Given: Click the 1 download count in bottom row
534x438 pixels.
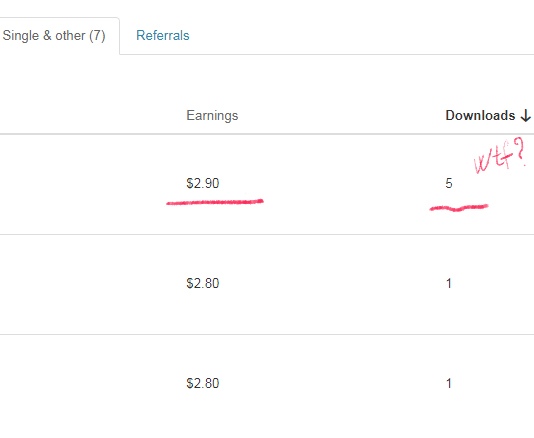Looking at the screenshot, I should tap(449, 384).
